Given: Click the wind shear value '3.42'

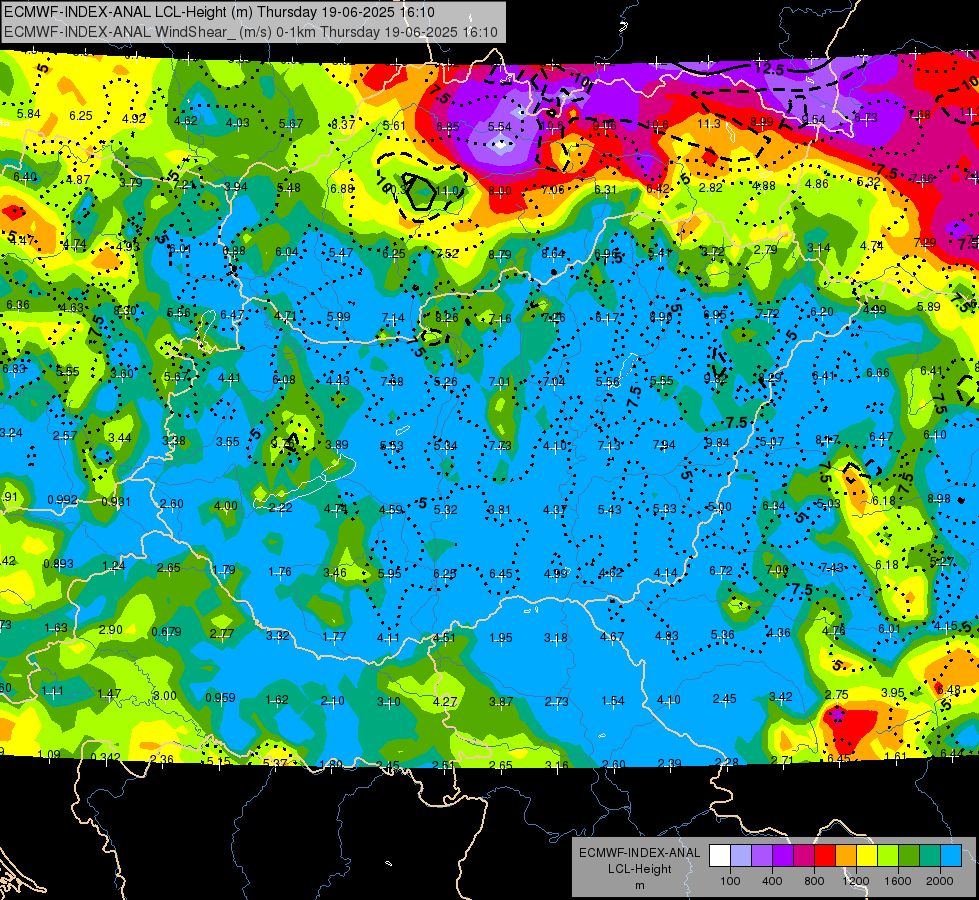Looking at the screenshot, I should pyautogui.click(x=780, y=696).
